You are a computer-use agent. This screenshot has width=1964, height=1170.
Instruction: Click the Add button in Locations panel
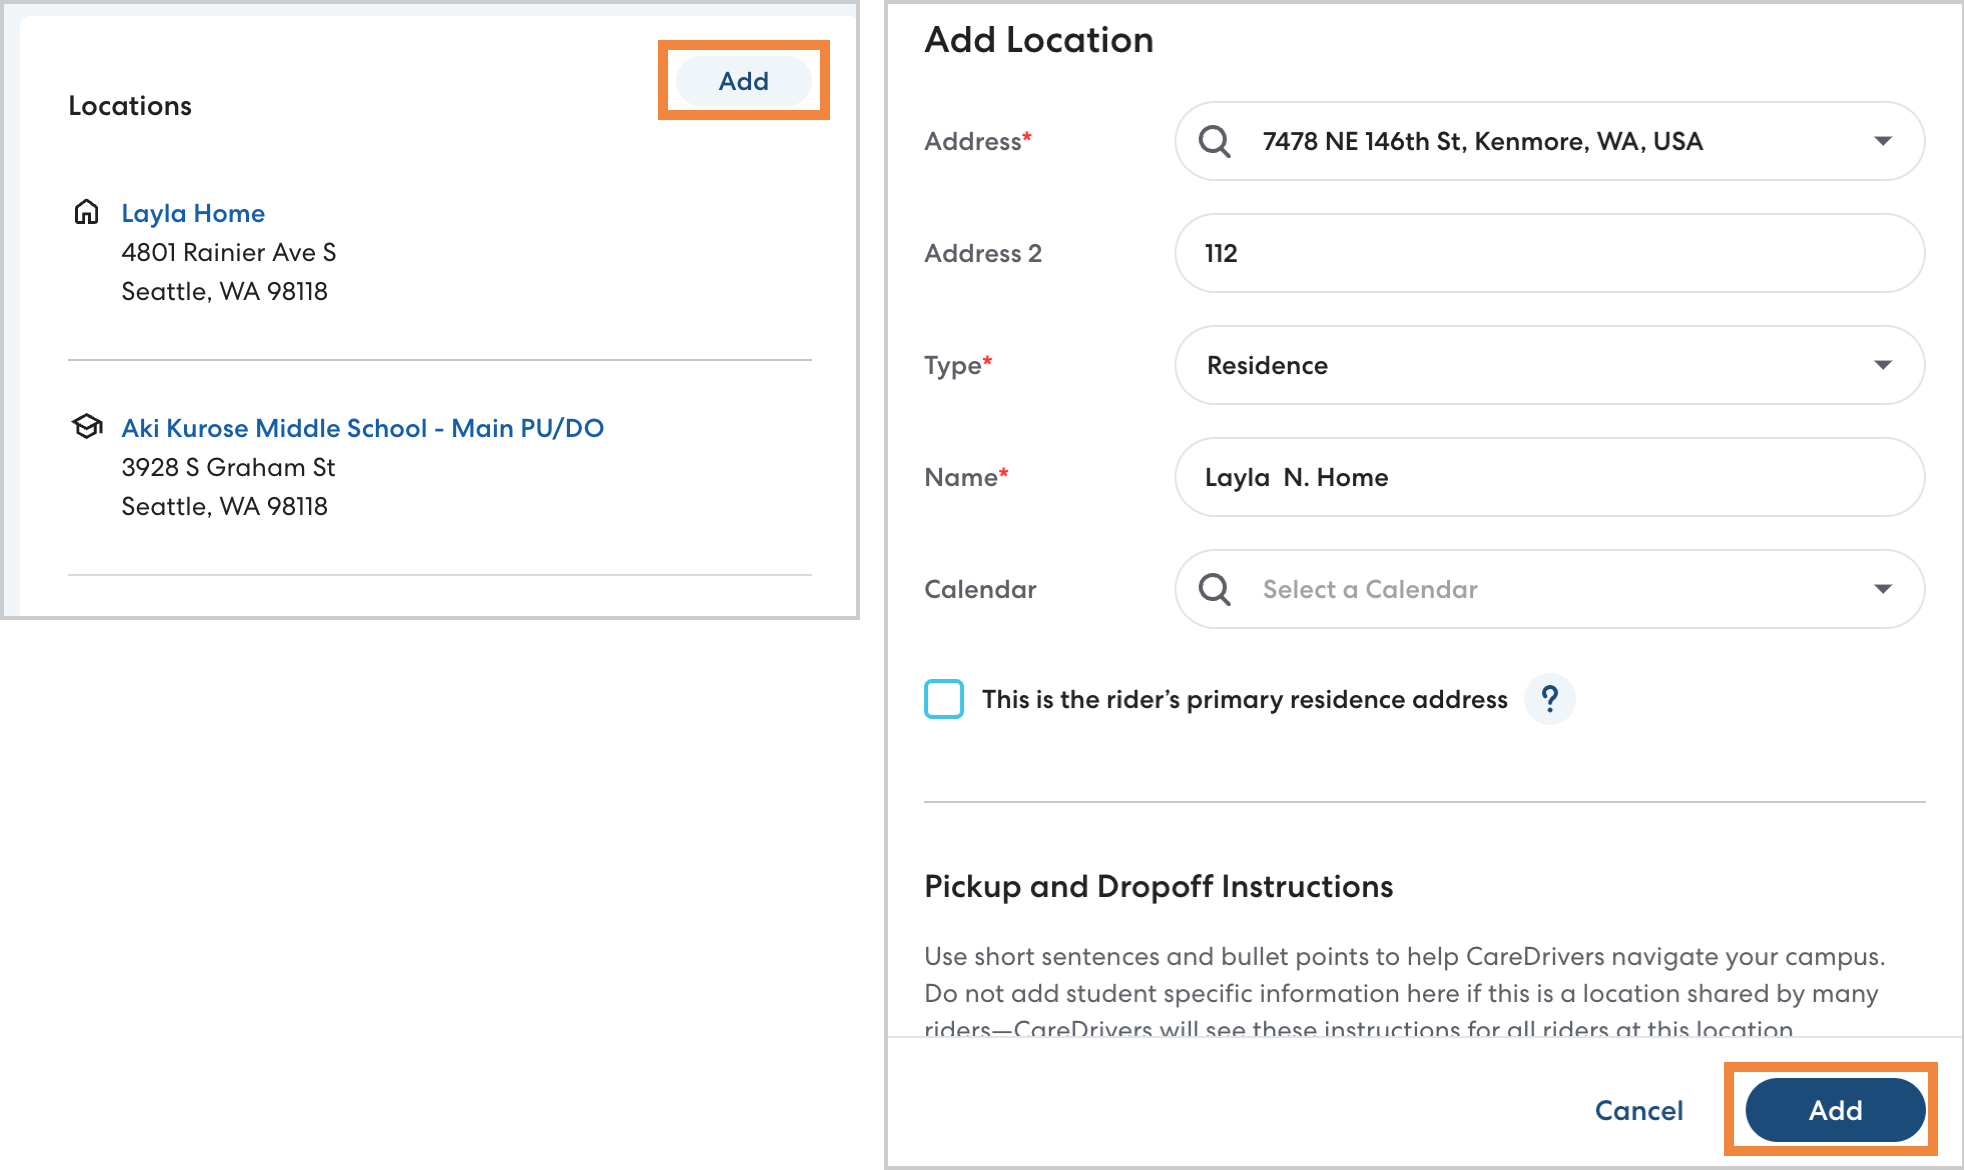click(743, 81)
